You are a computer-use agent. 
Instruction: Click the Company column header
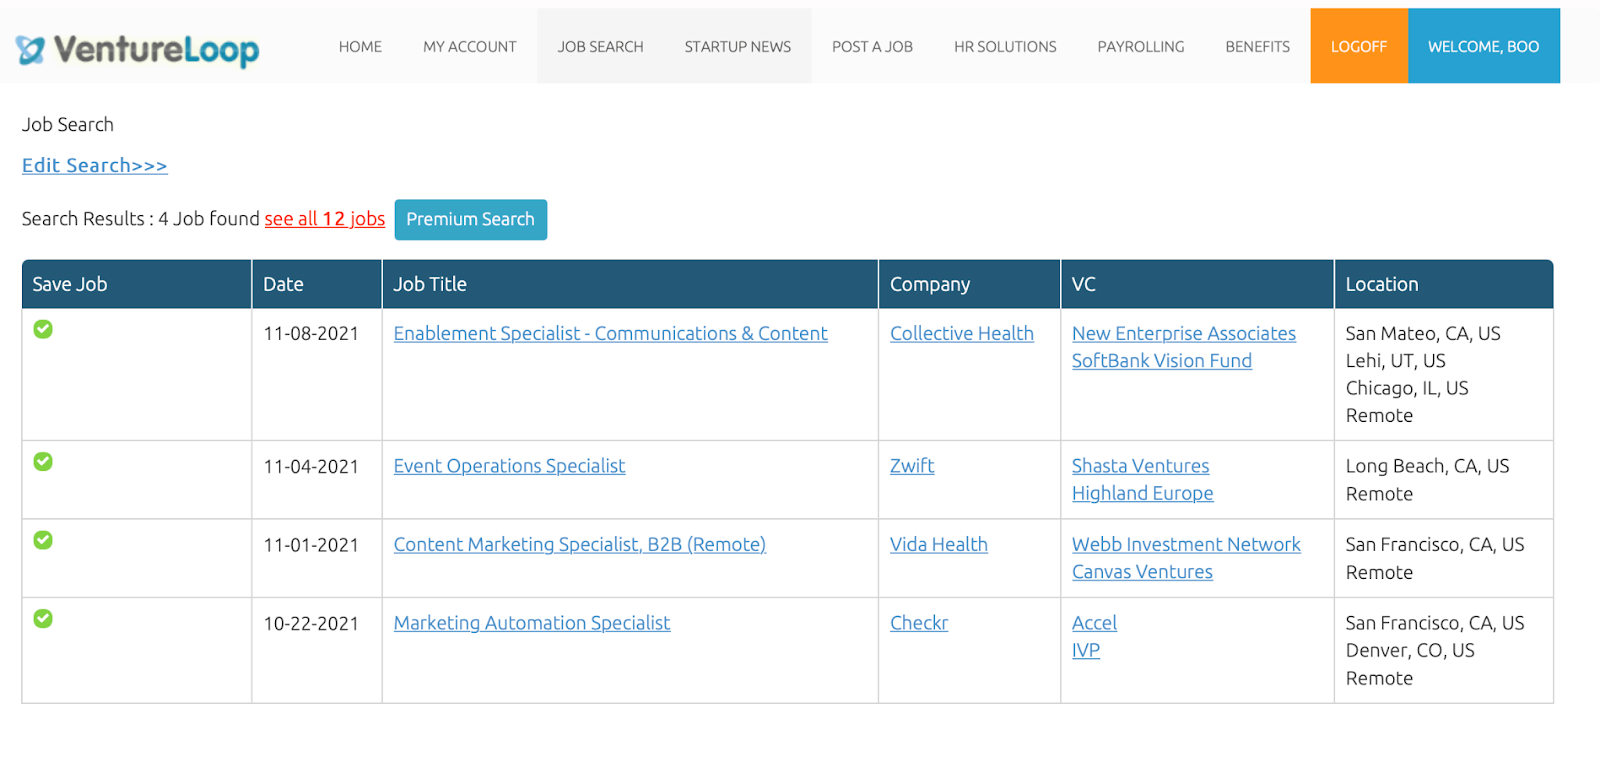click(969, 284)
